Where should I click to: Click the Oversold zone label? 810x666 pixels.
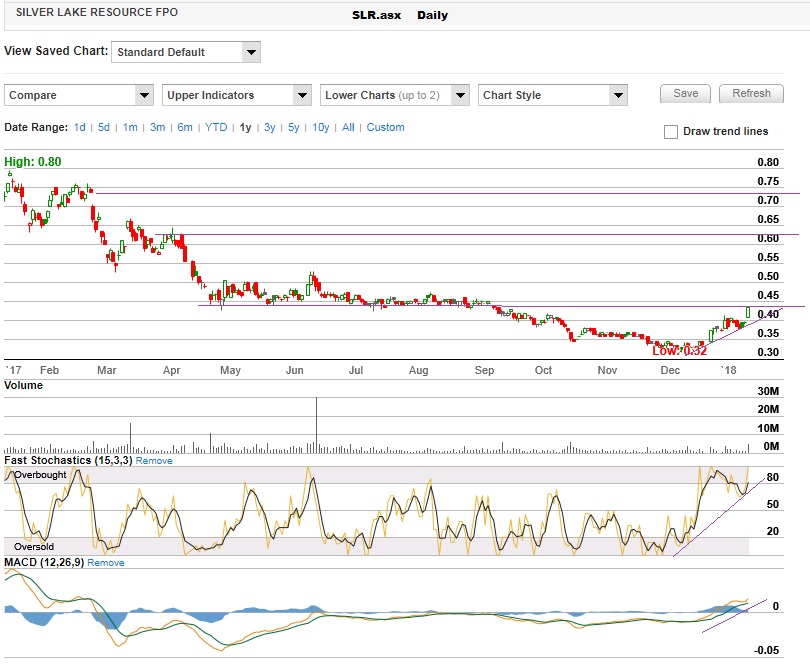pyautogui.click(x=34, y=547)
